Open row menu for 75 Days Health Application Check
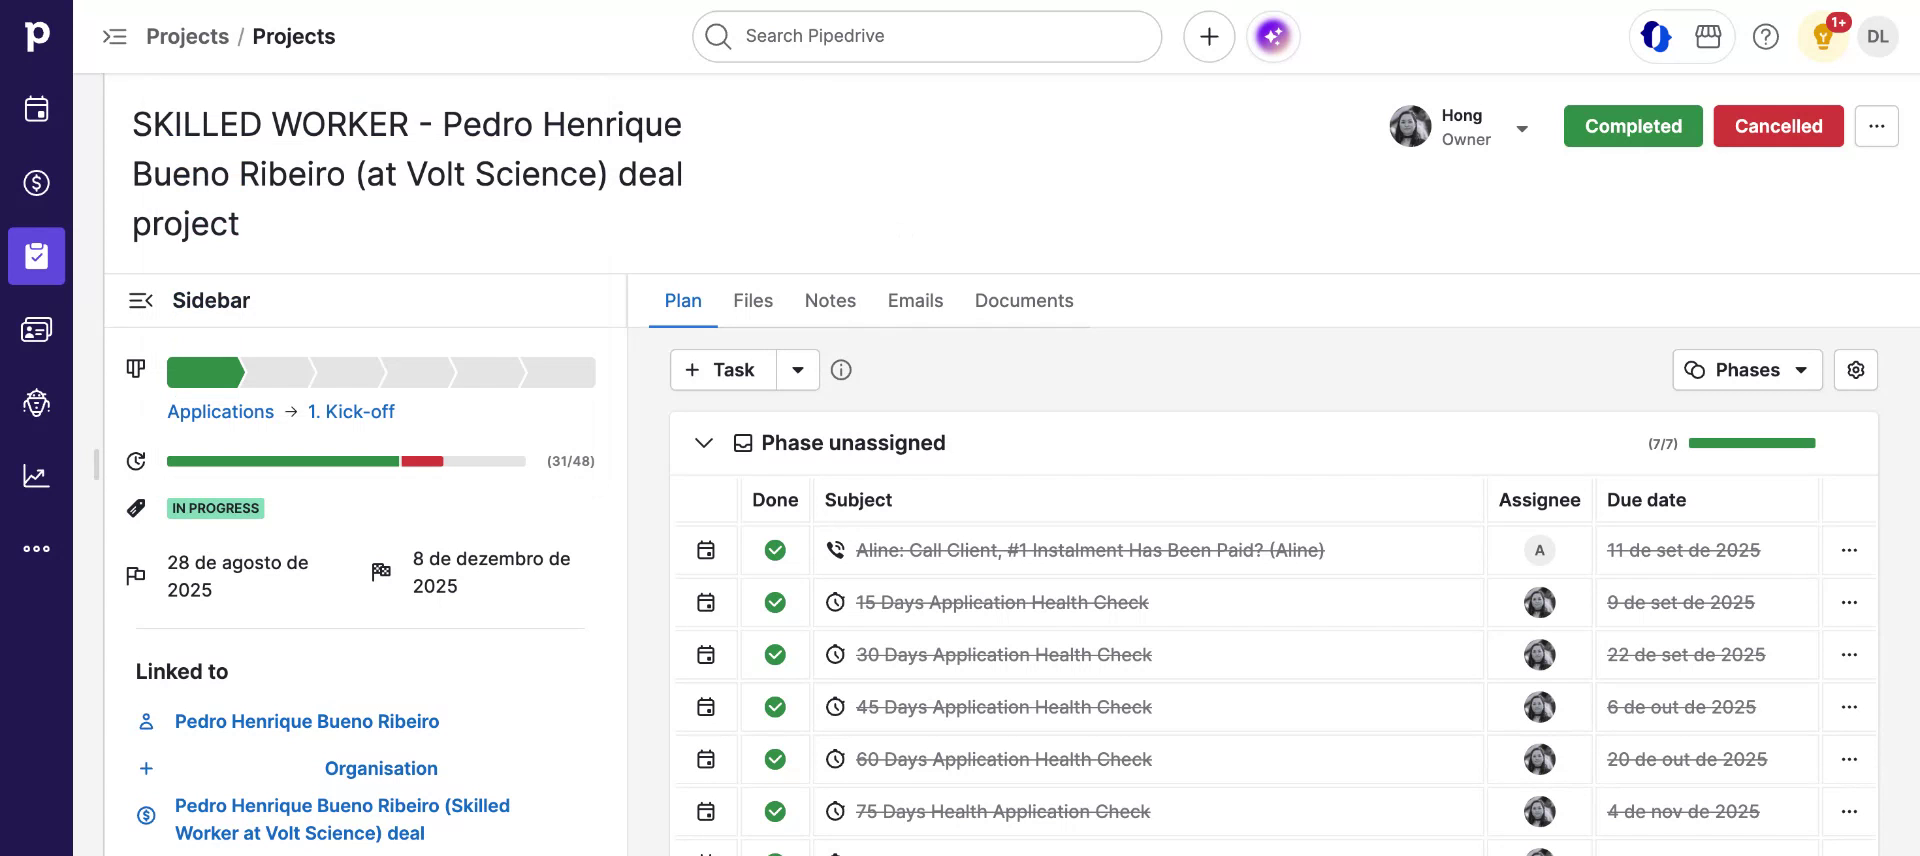The image size is (1920, 856). (1849, 811)
